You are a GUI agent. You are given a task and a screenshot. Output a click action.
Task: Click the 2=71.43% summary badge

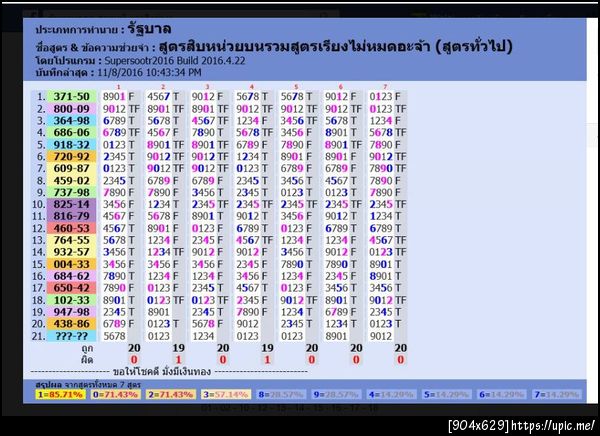(171, 394)
